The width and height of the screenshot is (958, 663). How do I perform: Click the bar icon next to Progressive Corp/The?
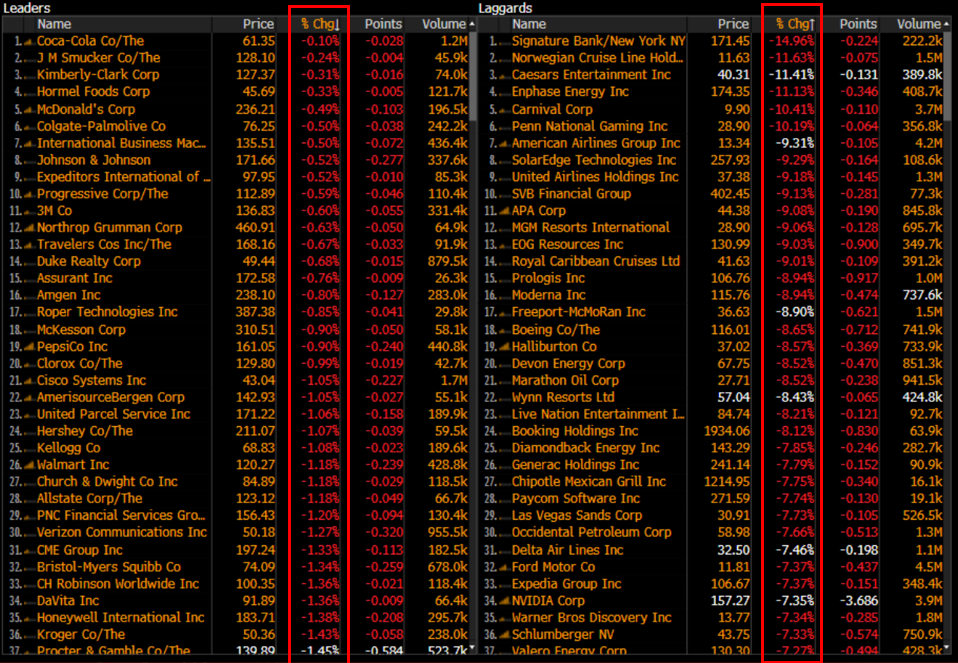[29, 194]
